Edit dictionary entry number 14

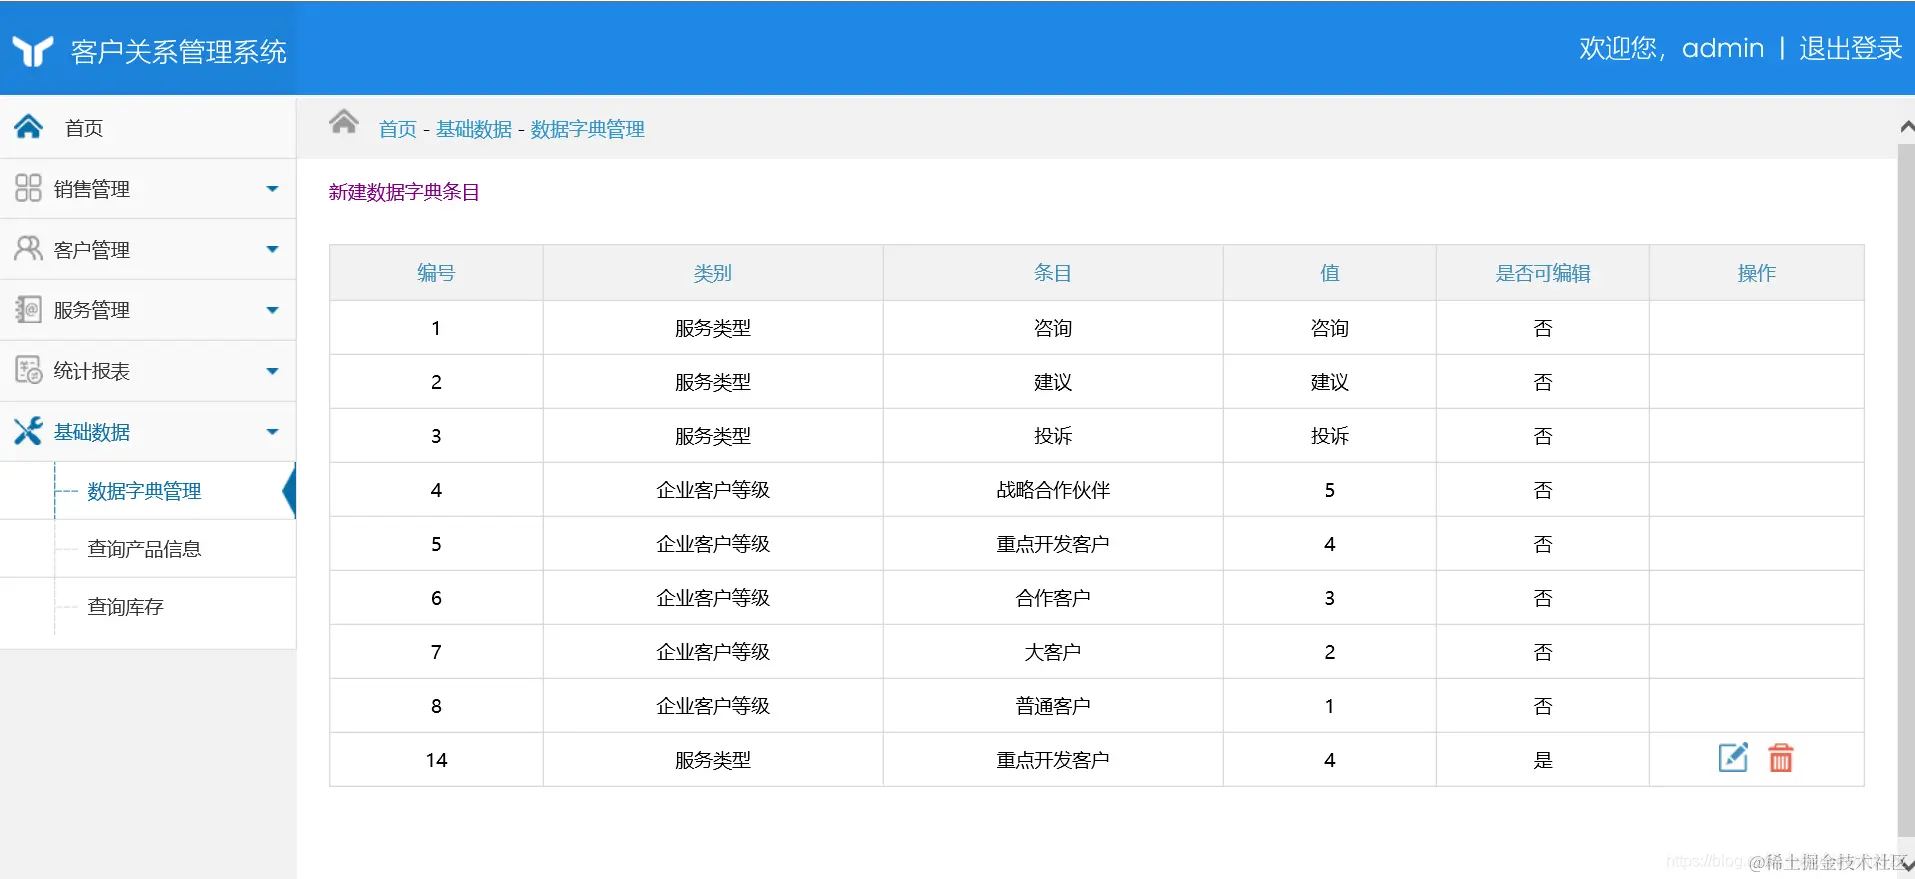(x=1733, y=758)
